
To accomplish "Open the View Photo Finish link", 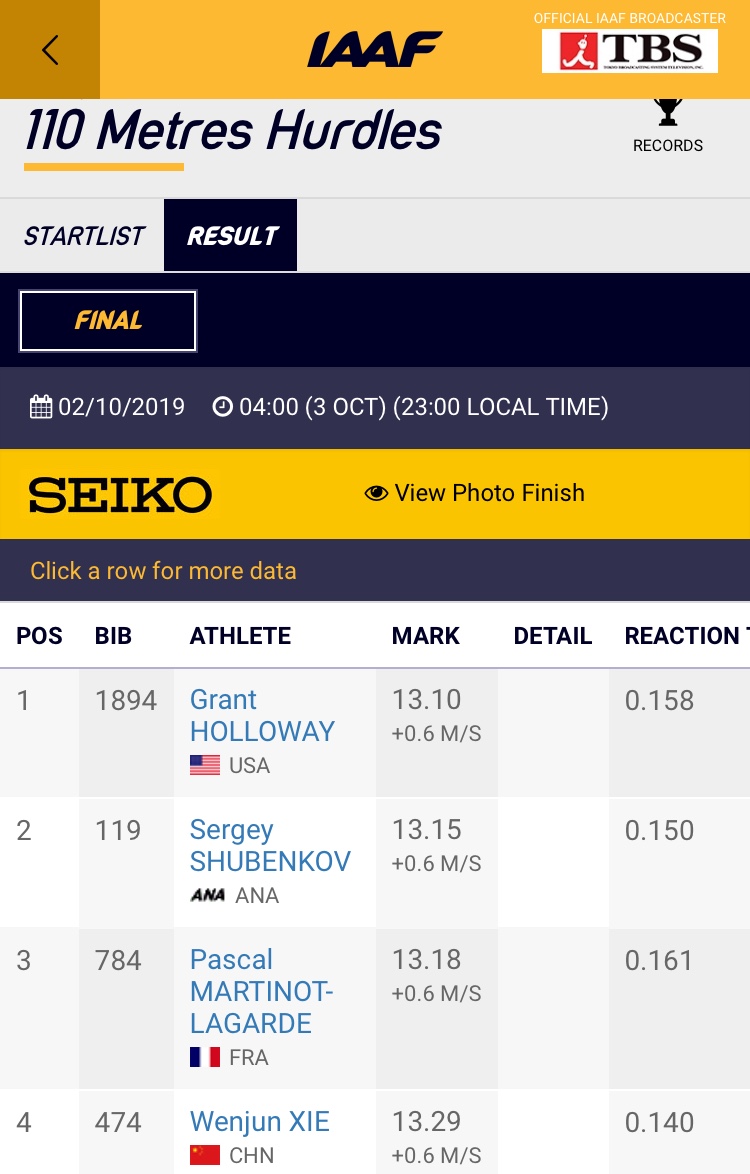I will coord(489,493).
